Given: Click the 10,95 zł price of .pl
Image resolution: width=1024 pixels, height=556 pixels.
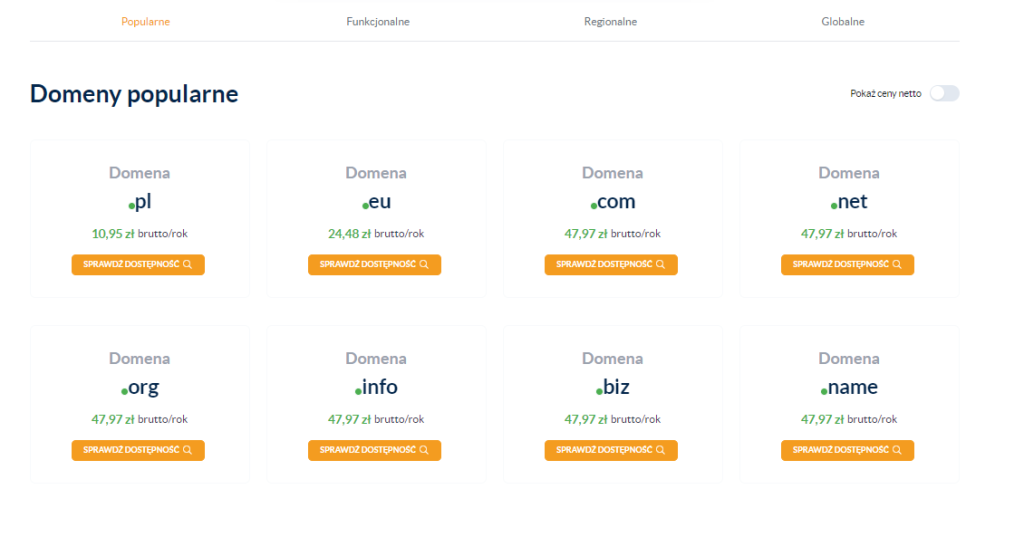Looking at the screenshot, I should pyautogui.click(x=113, y=233).
